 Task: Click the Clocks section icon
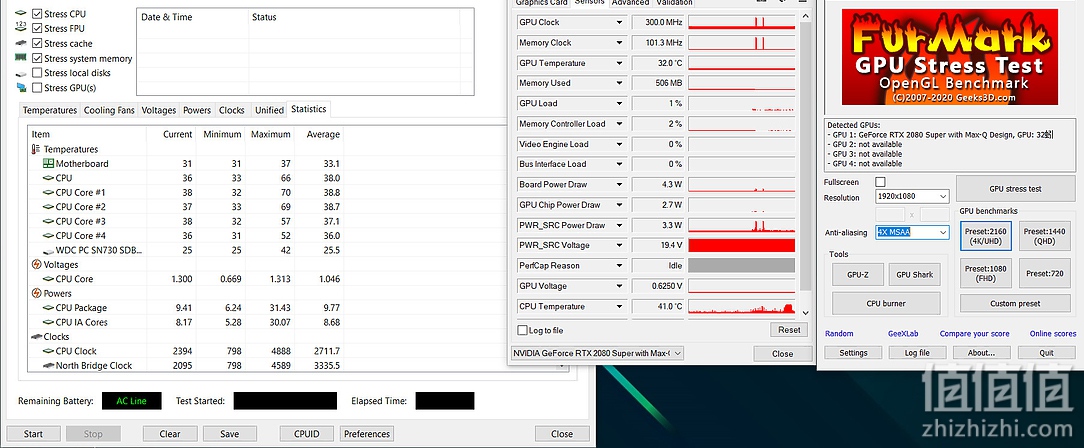37,337
